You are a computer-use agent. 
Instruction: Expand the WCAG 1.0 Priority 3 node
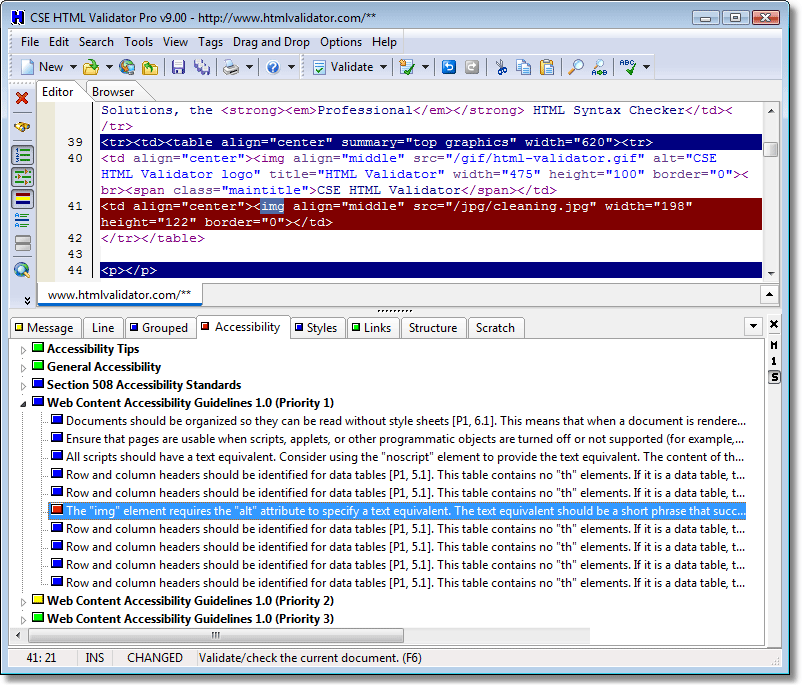23,620
